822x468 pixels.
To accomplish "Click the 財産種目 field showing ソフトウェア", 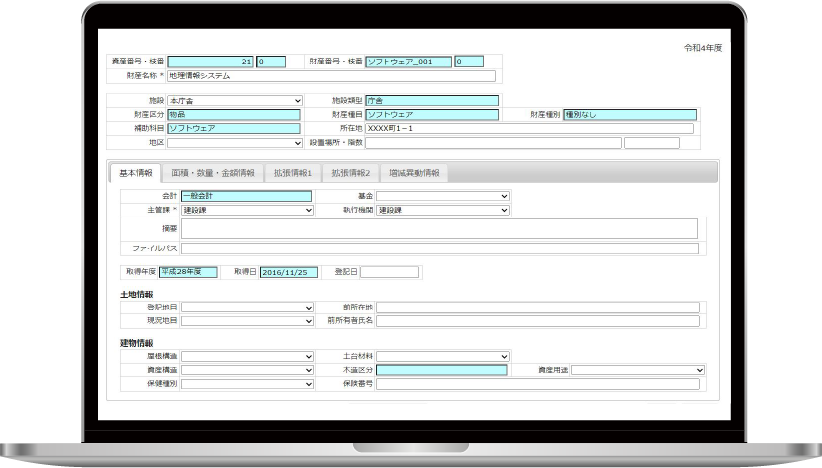I will pyautogui.click(x=432, y=115).
